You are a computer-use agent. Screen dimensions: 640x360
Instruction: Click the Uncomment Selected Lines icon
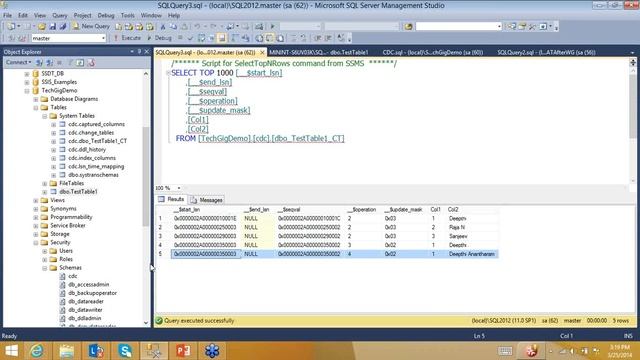tap(303, 38)
